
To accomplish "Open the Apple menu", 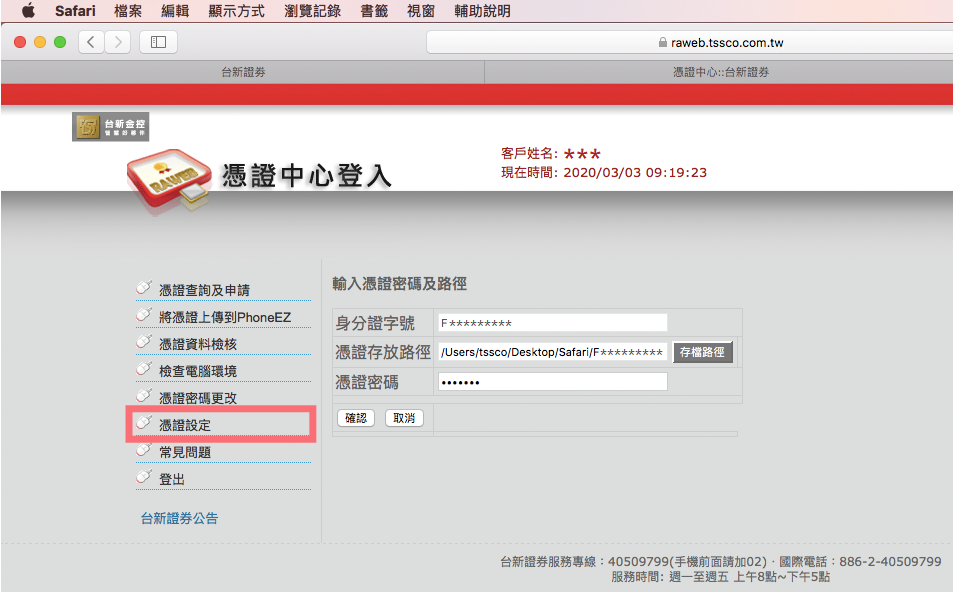I will pyautogui.click(x=28, y=11).
